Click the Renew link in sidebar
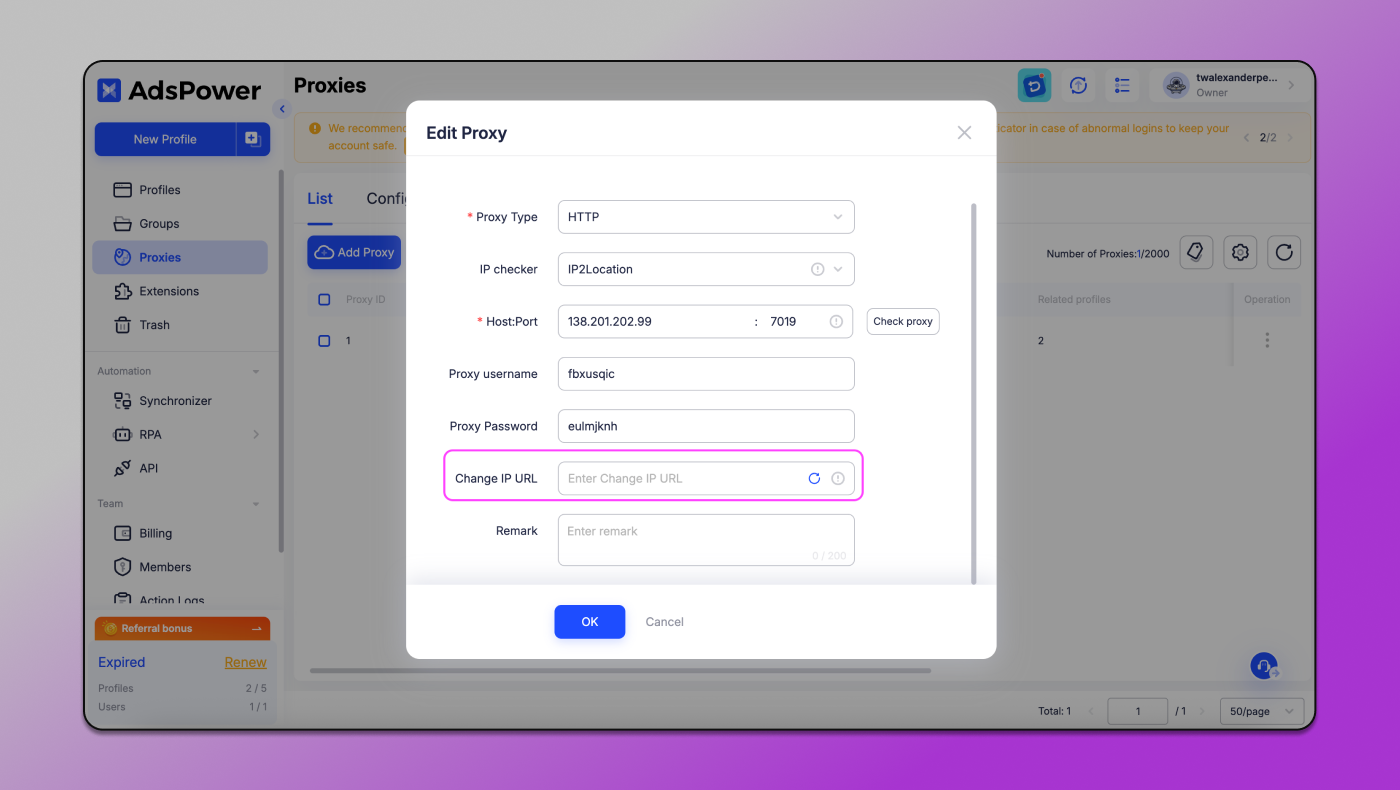1400x790 pixels. 245,662
